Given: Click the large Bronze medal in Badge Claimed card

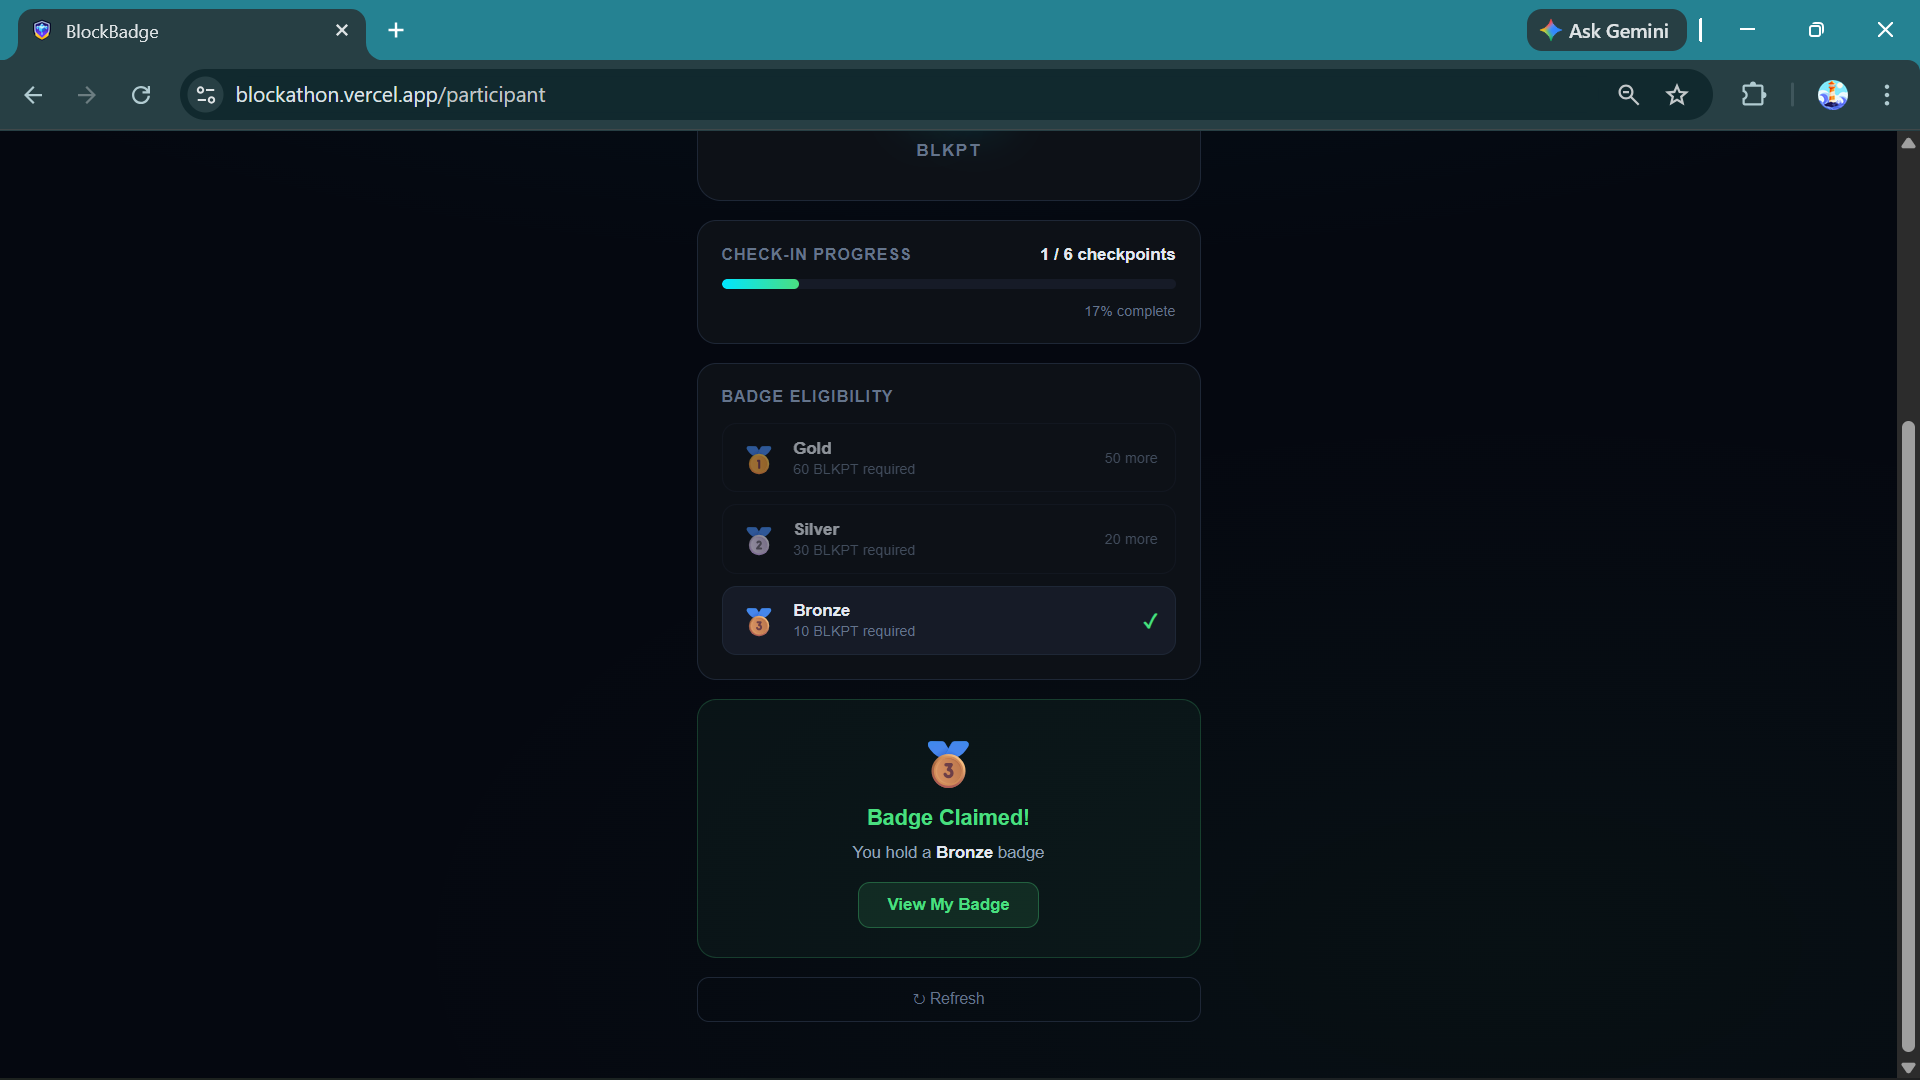Looking at the screenshot, I should (948, 764).
